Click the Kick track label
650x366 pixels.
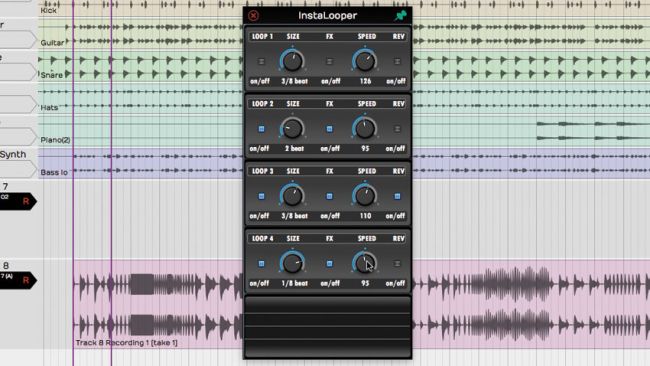coord(49,10)
